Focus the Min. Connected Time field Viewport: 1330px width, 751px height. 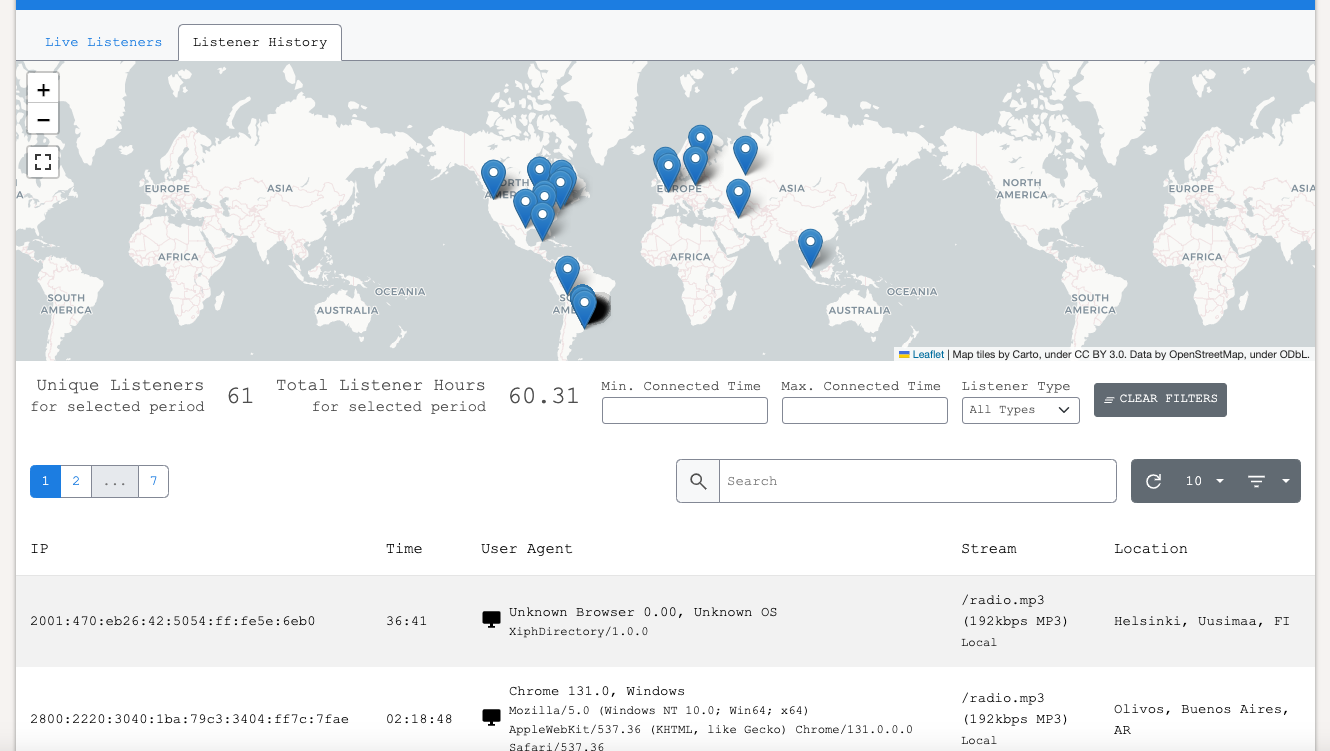coord(685,410)
